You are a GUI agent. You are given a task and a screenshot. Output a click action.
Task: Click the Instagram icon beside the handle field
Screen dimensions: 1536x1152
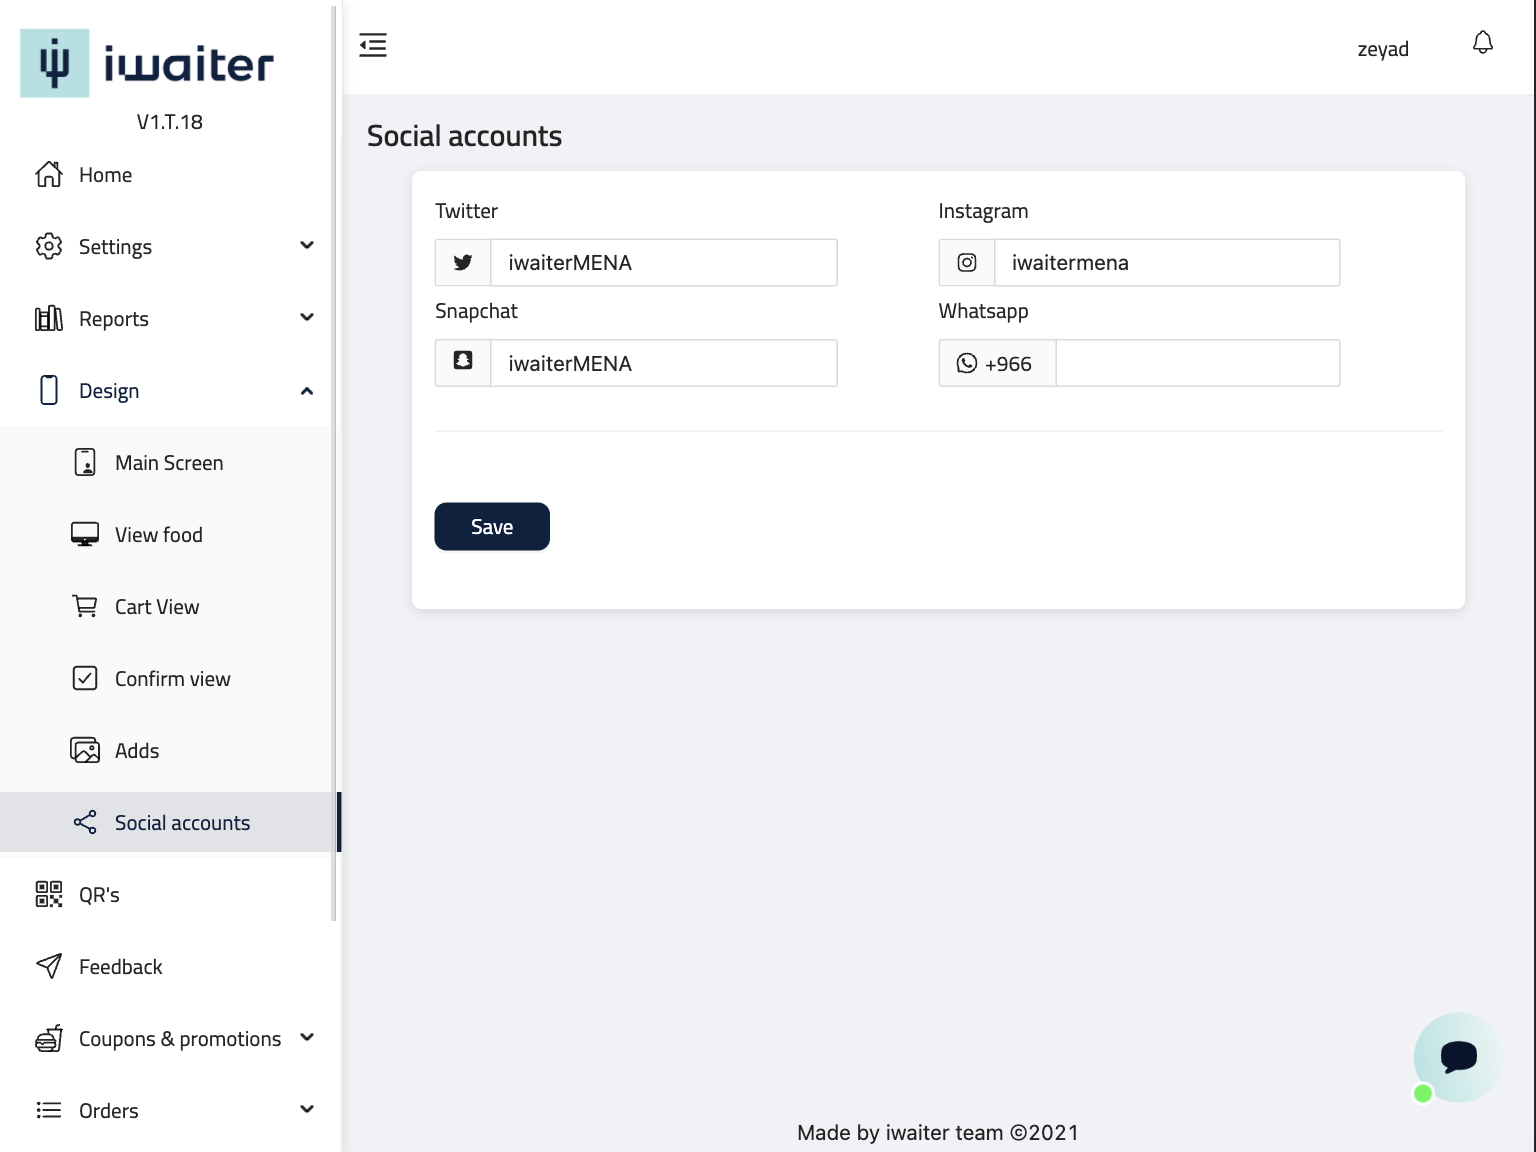click(967, 263)
